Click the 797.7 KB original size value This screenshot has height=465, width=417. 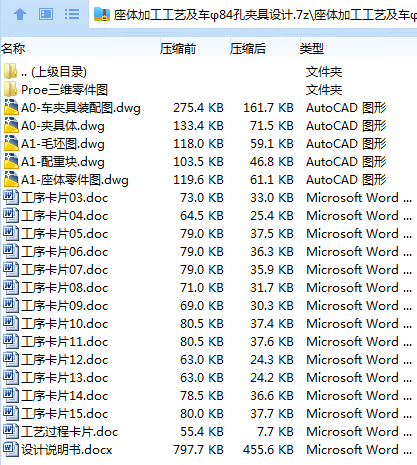(x=198, y=450)
